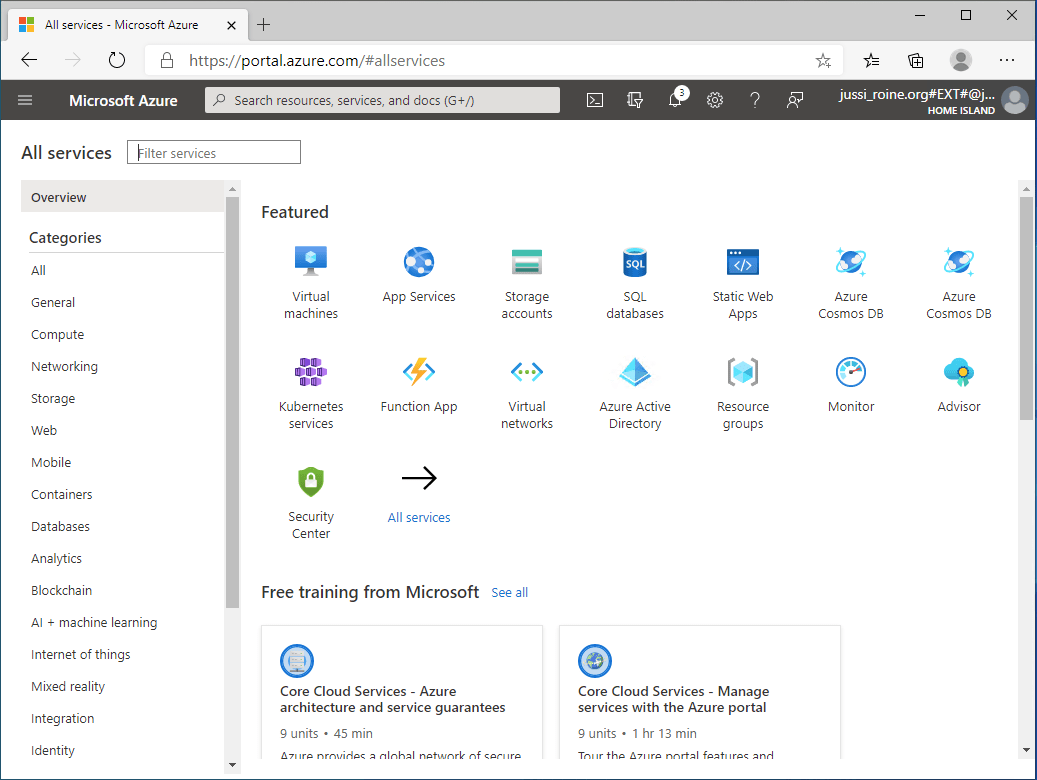Open portal Settings gear
Screen dimensions: 1037x780
(x=715, y=101)
